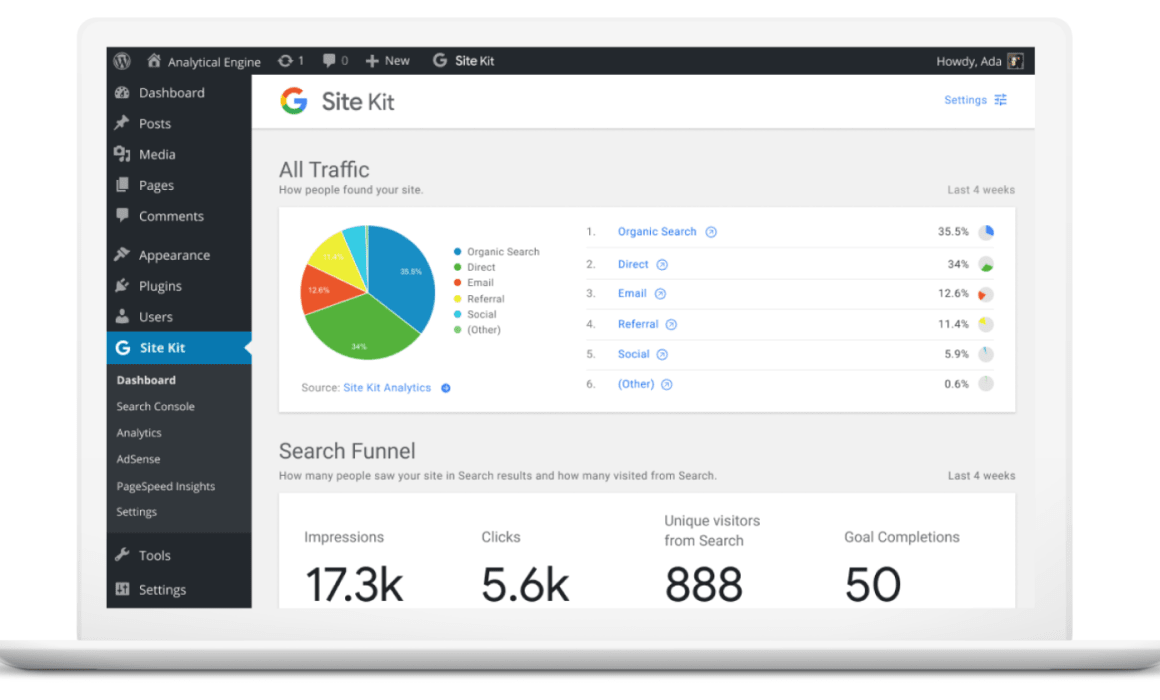This screenshot has width=1160, height=700.
Task: Click the New content button
Action: pos(388,61)
